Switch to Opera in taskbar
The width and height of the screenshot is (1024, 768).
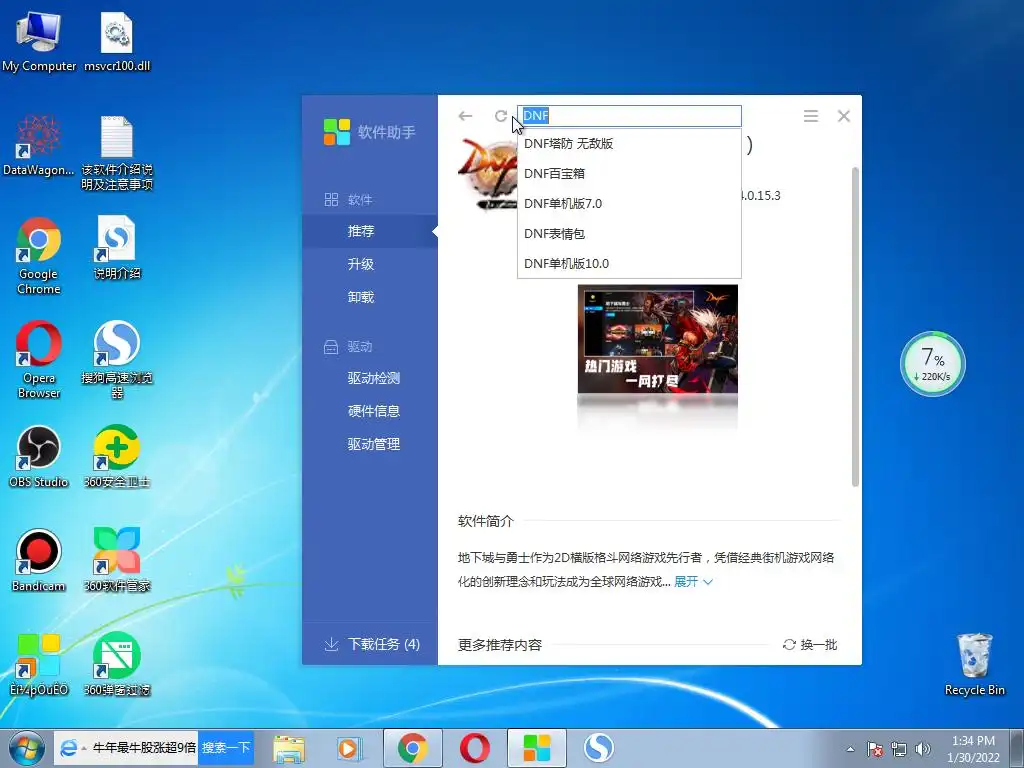(x=475, y=748)
